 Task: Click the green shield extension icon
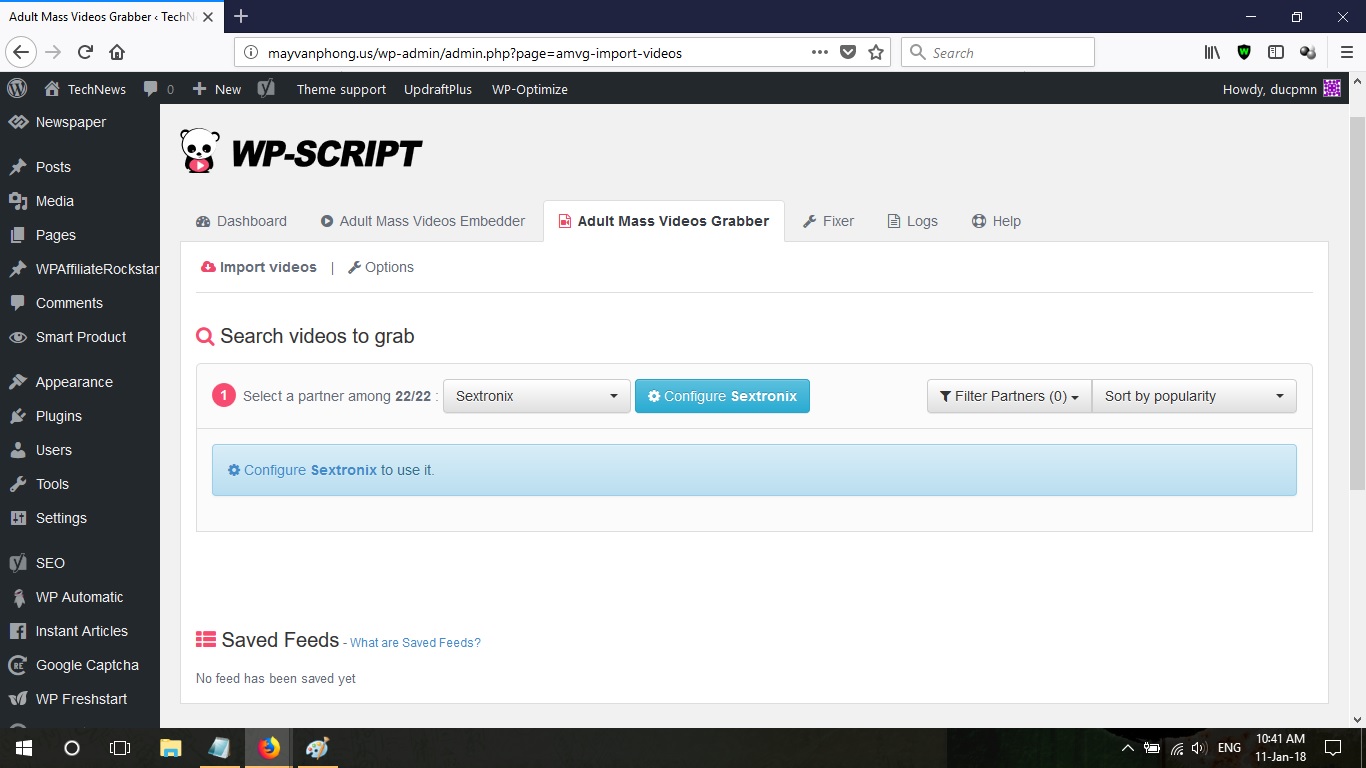[1244, 53]
